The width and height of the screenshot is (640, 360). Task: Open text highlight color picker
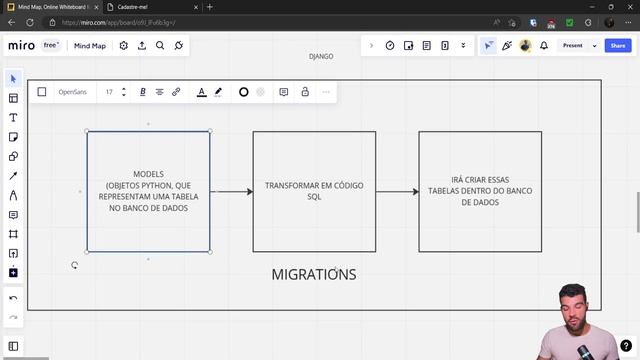coord(218,92)
